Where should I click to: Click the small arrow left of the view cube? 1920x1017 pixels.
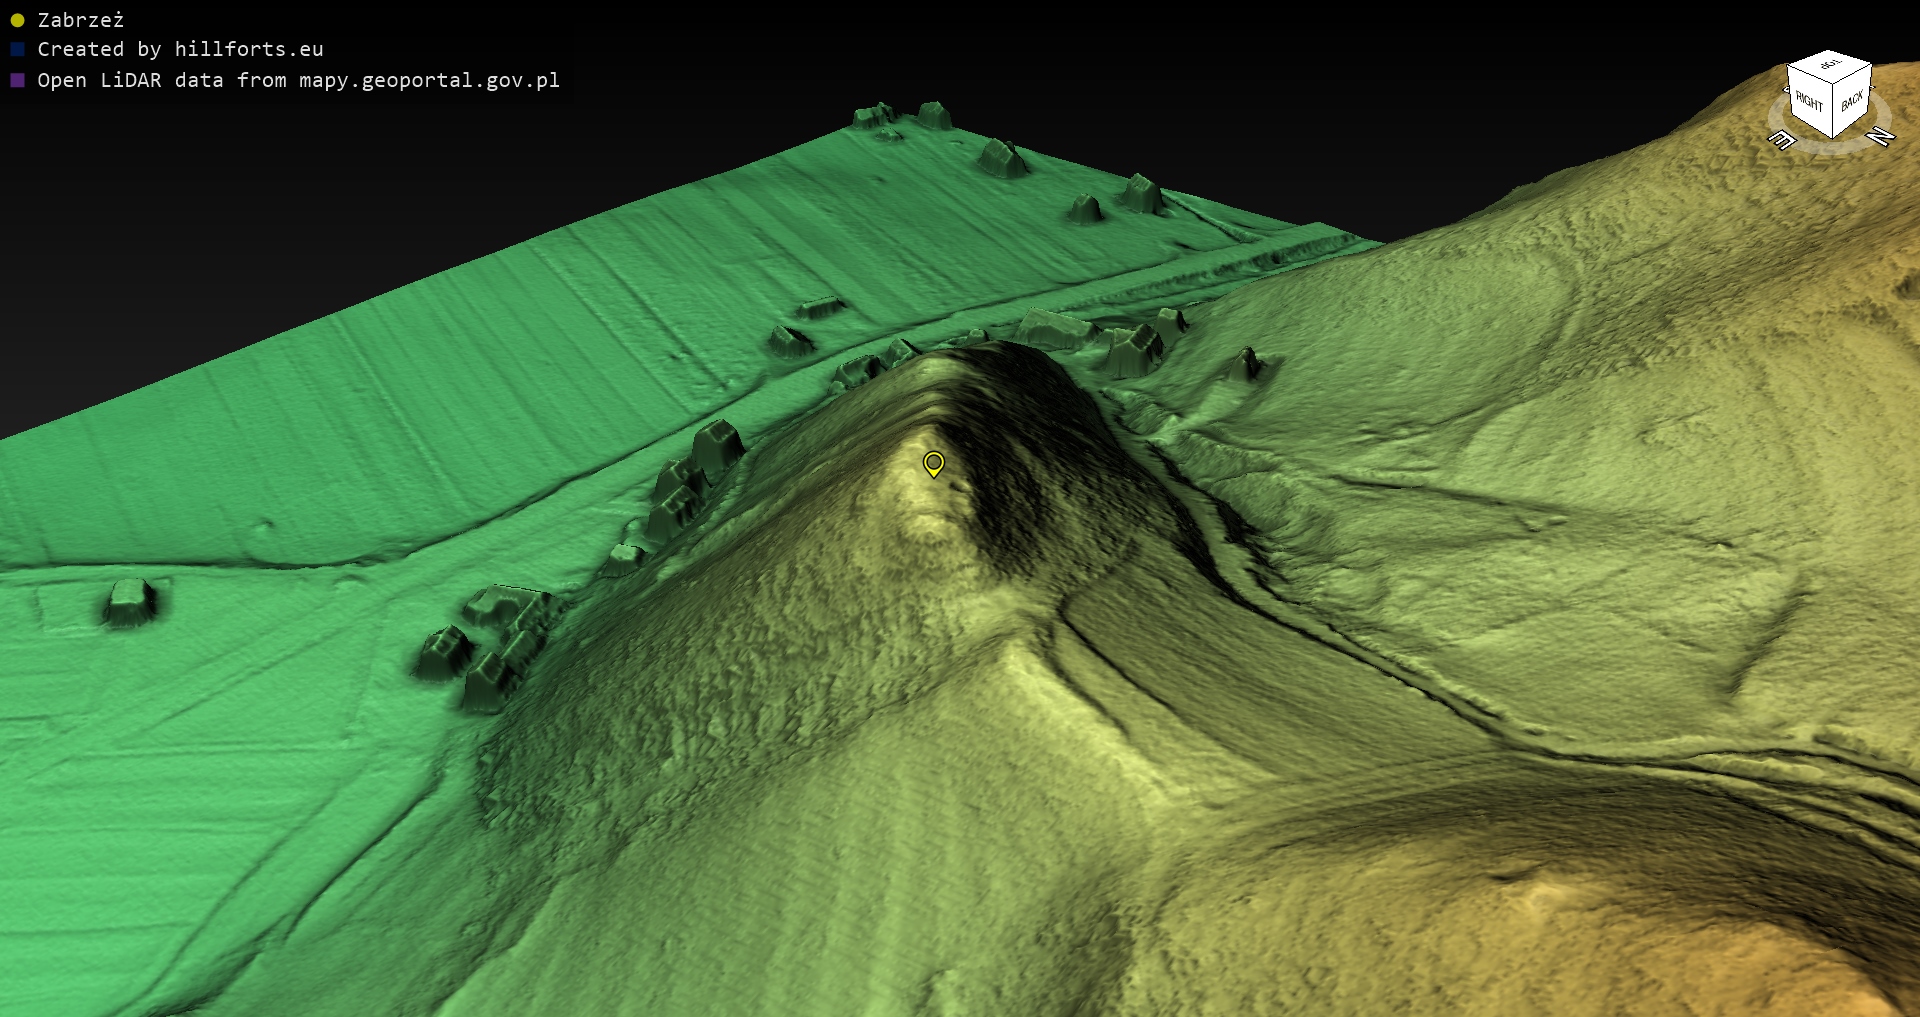[x=1787, y=90]
